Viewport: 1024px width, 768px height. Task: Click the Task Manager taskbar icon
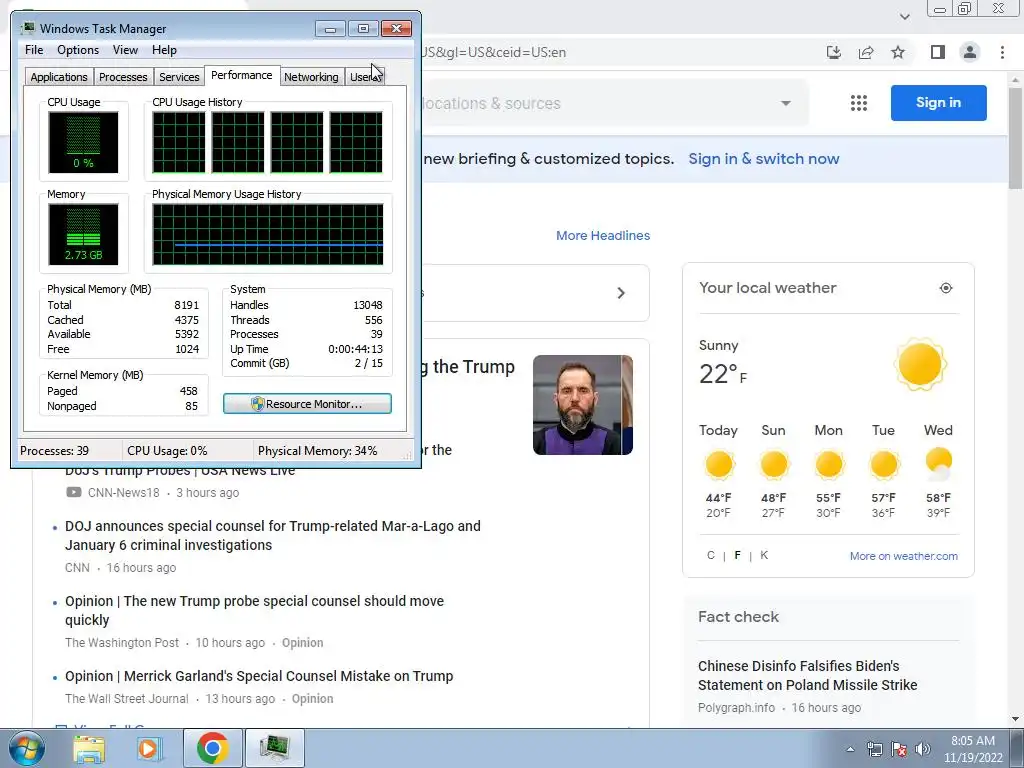(275, 748)
